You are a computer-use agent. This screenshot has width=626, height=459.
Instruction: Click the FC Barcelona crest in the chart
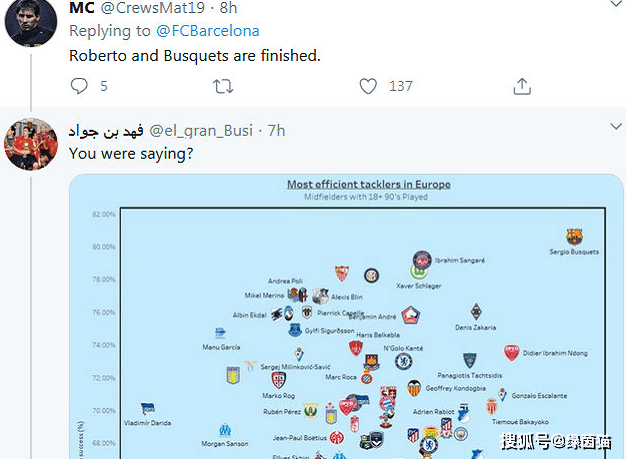coord(574,237)
